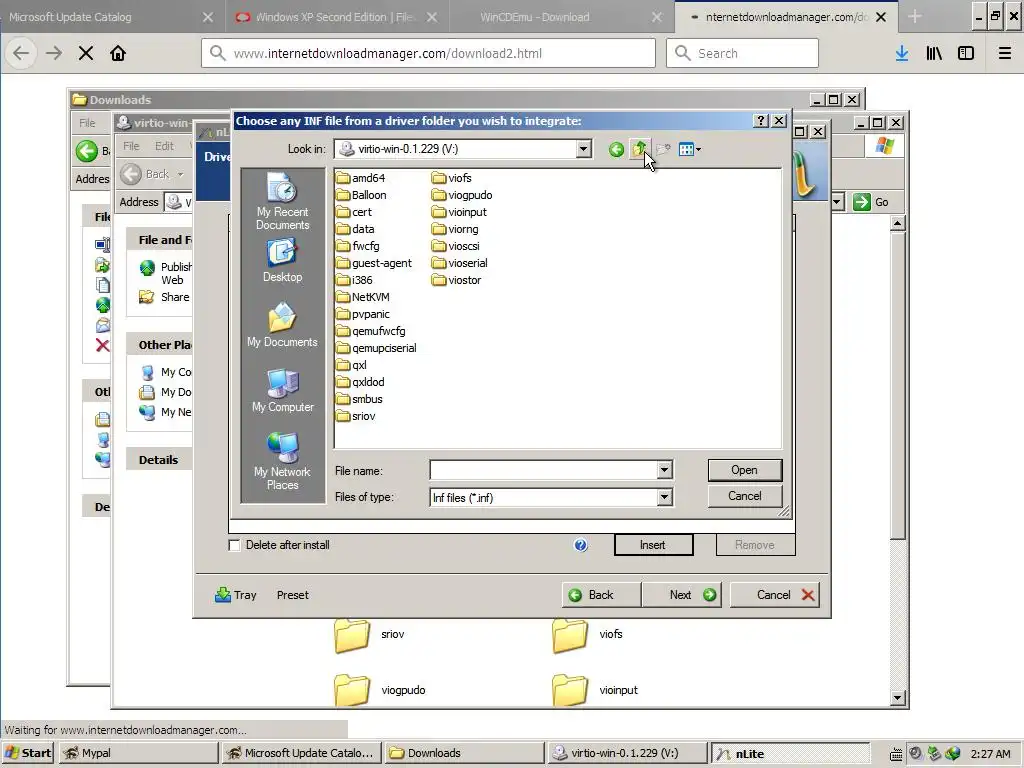The image size is (1024, 768).
Task: Click the Preset button in nLite
Action: [292, 595]
